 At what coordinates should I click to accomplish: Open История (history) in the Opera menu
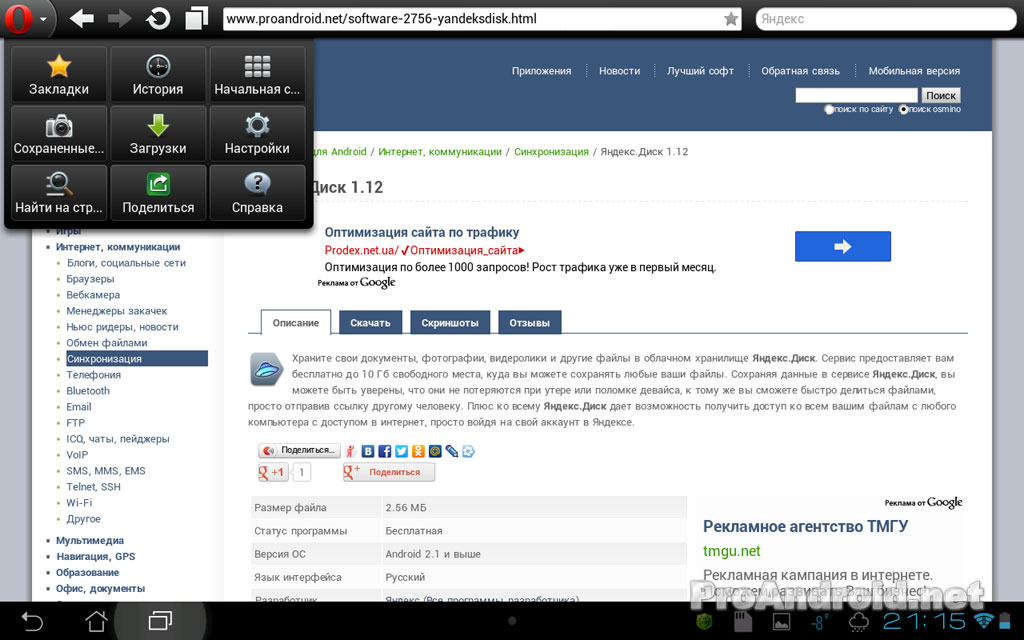point(158,74)
